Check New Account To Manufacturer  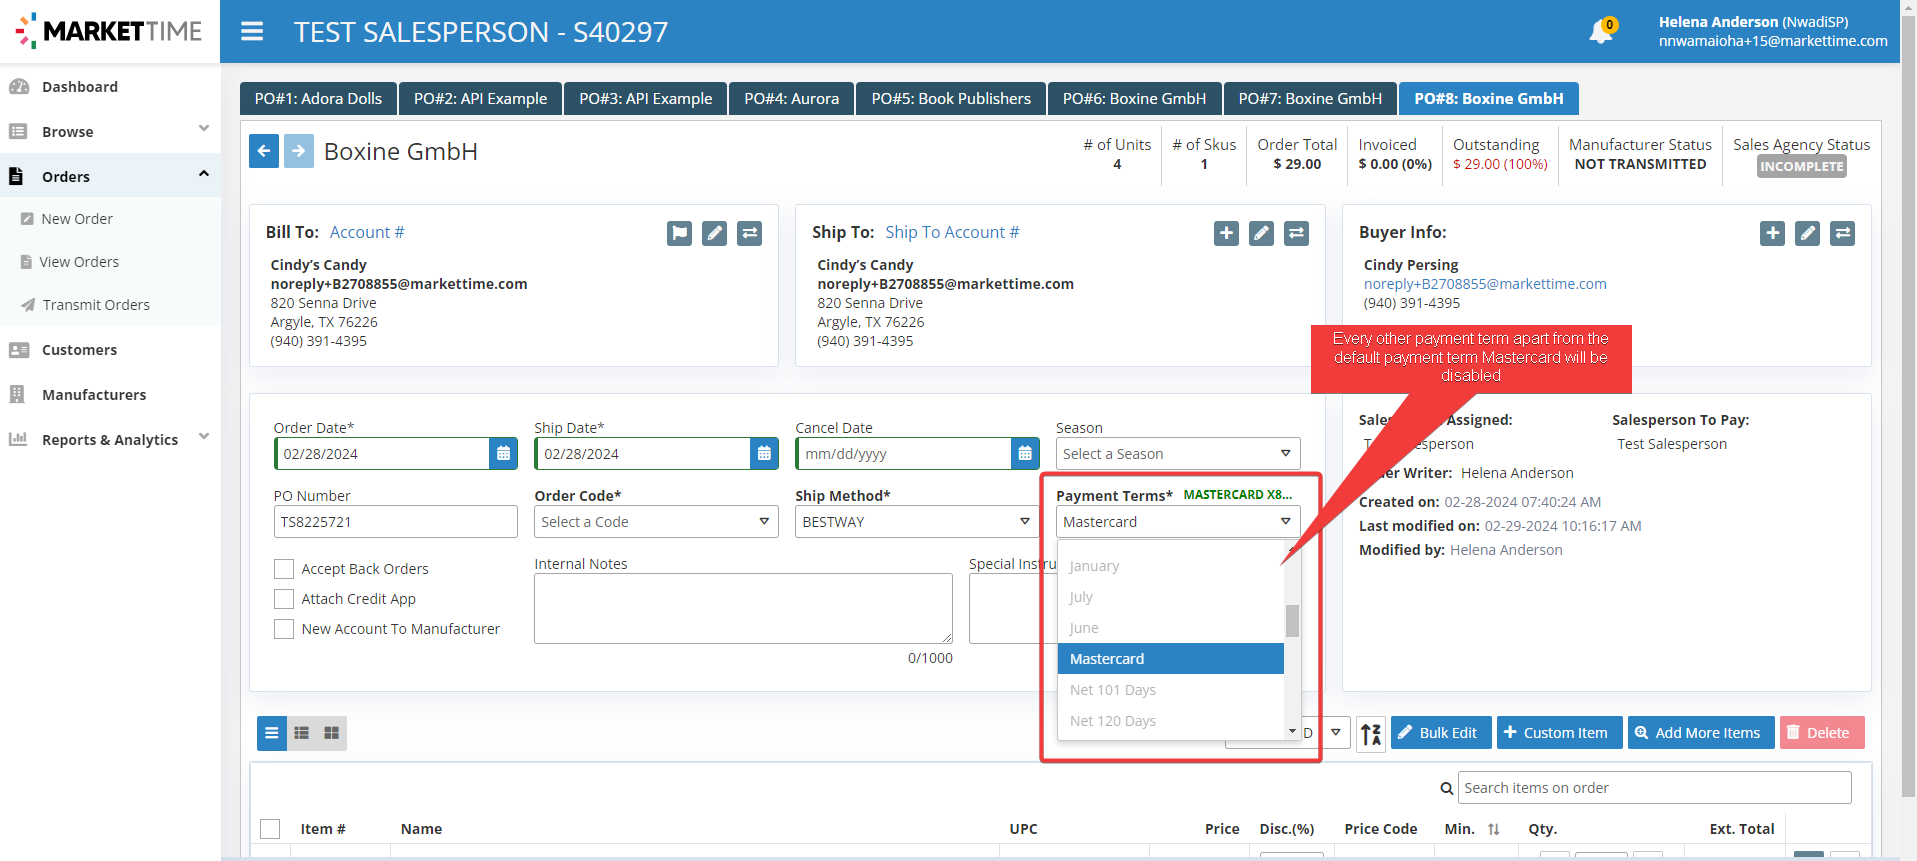coord(284,629)
